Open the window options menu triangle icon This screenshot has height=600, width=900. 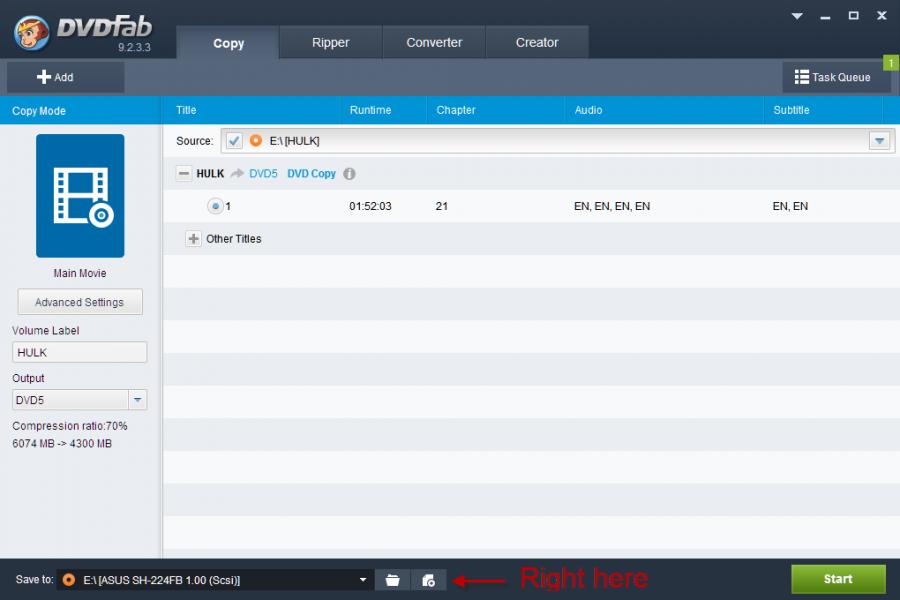tap(797, 16)
